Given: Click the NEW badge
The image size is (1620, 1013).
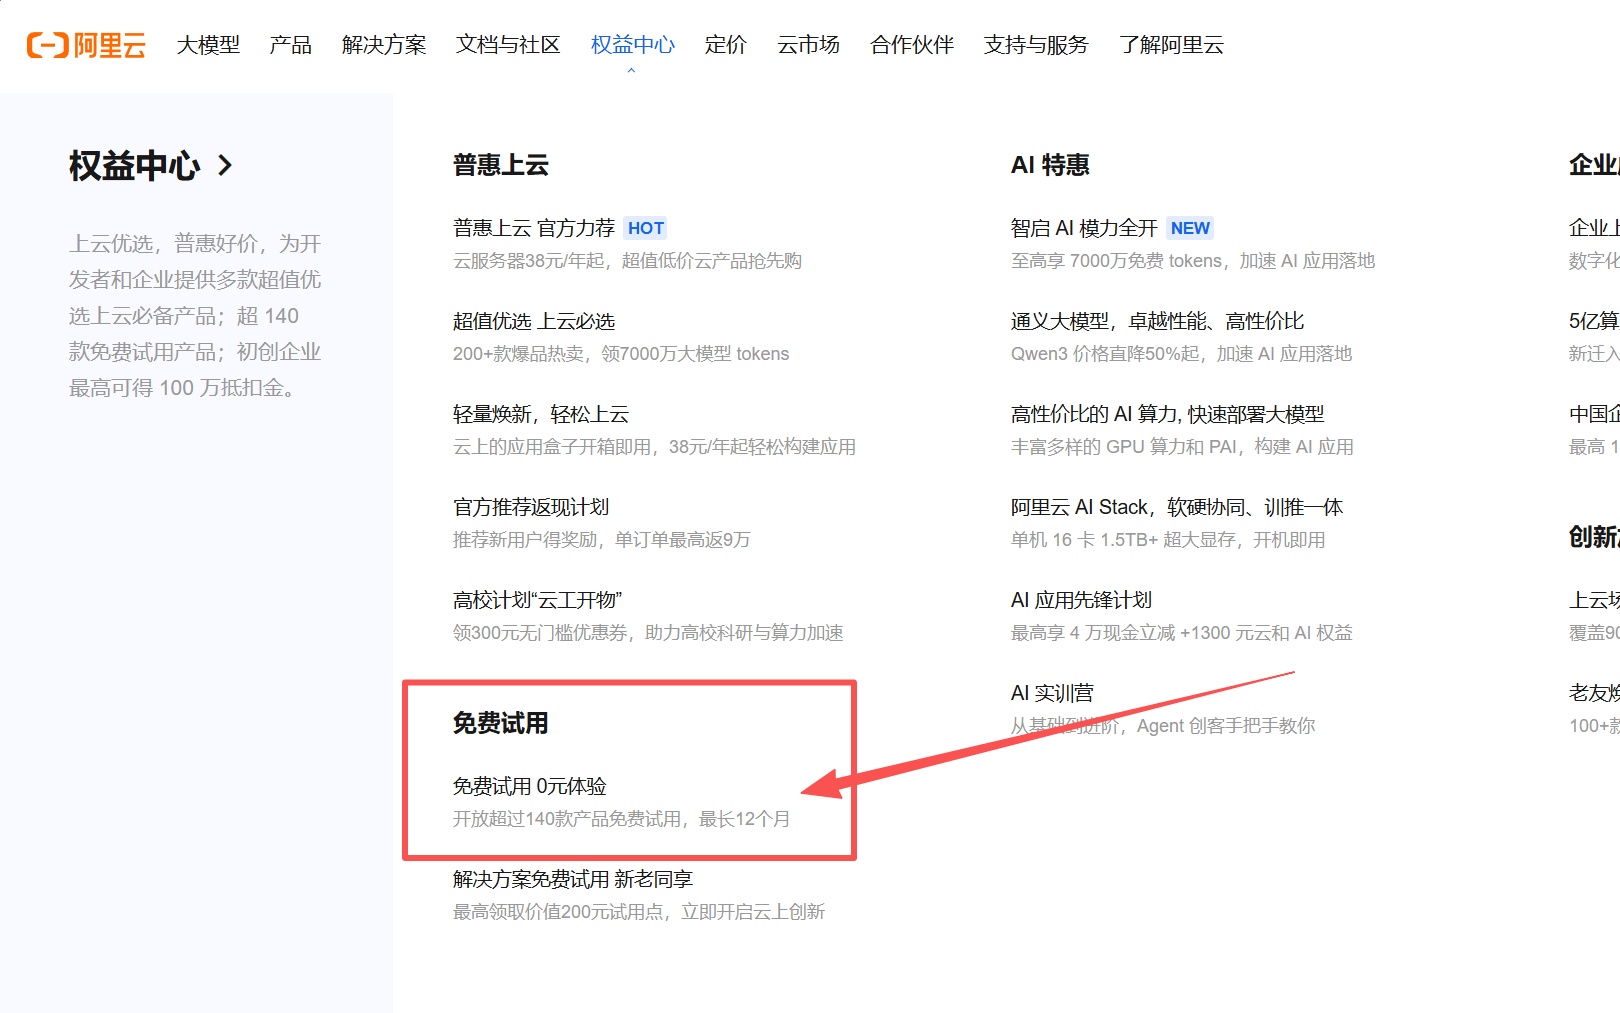Looking at the screenshot, I should click(1190, 228).
